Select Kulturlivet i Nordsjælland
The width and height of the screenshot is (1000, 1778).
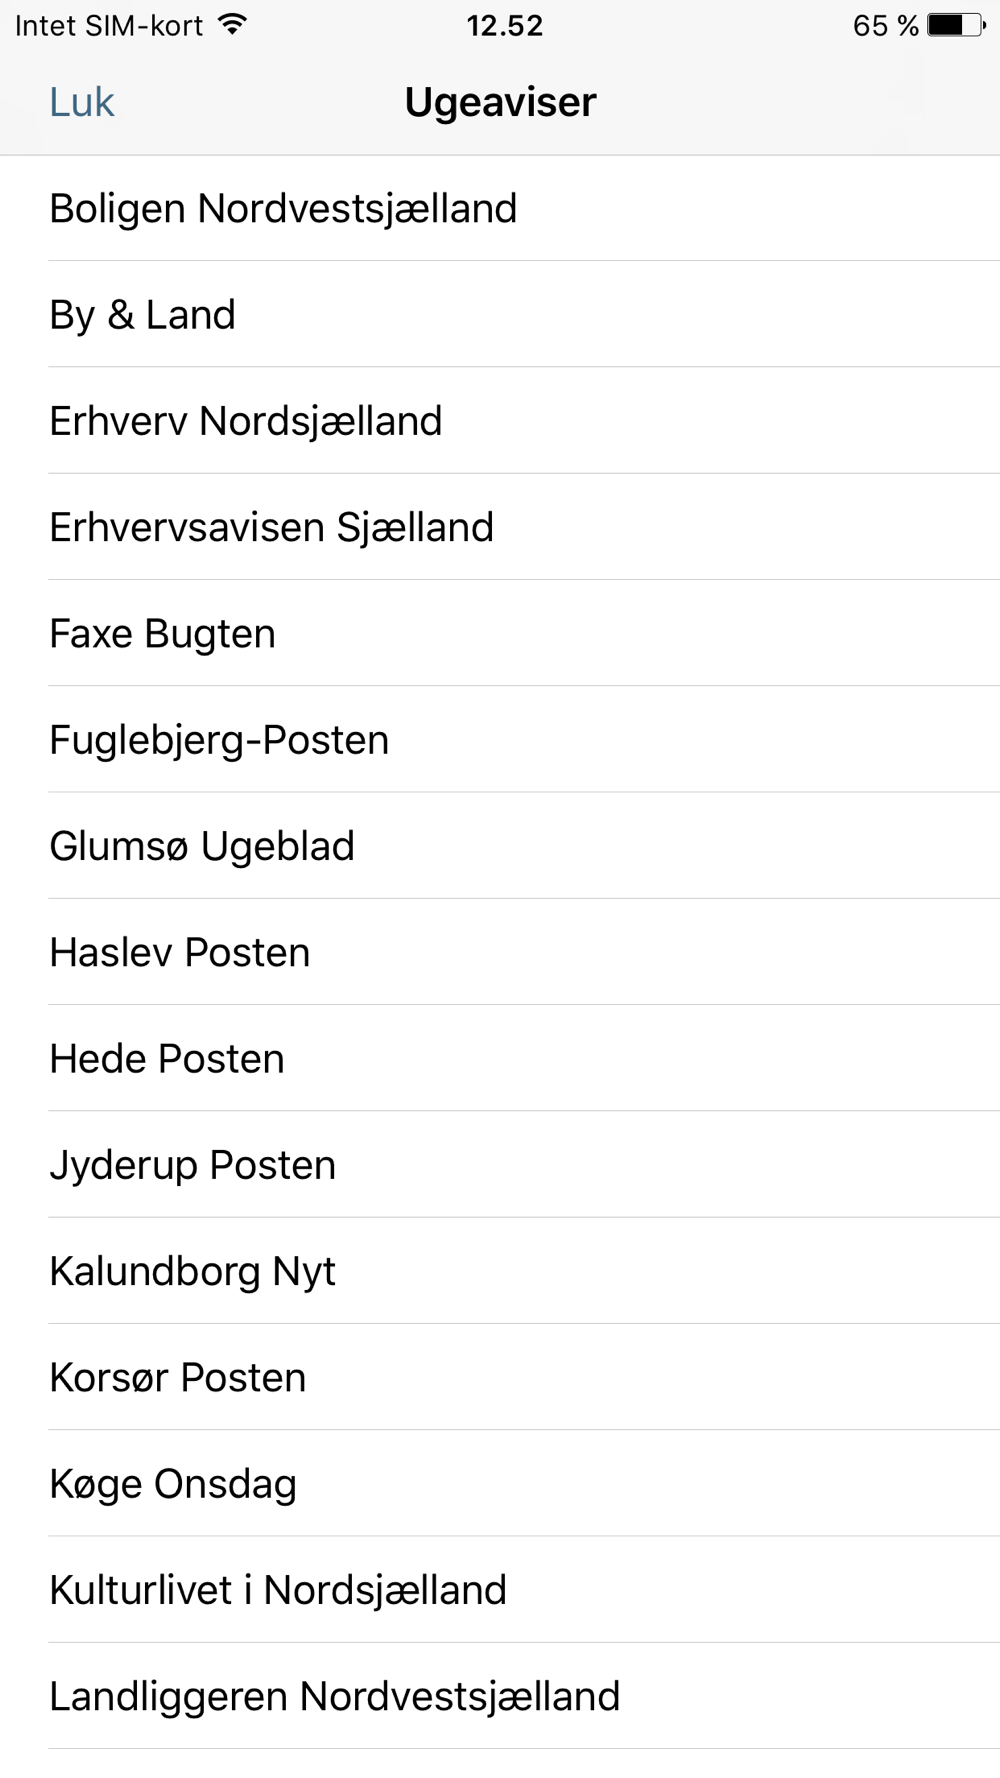click(279, 1590)
